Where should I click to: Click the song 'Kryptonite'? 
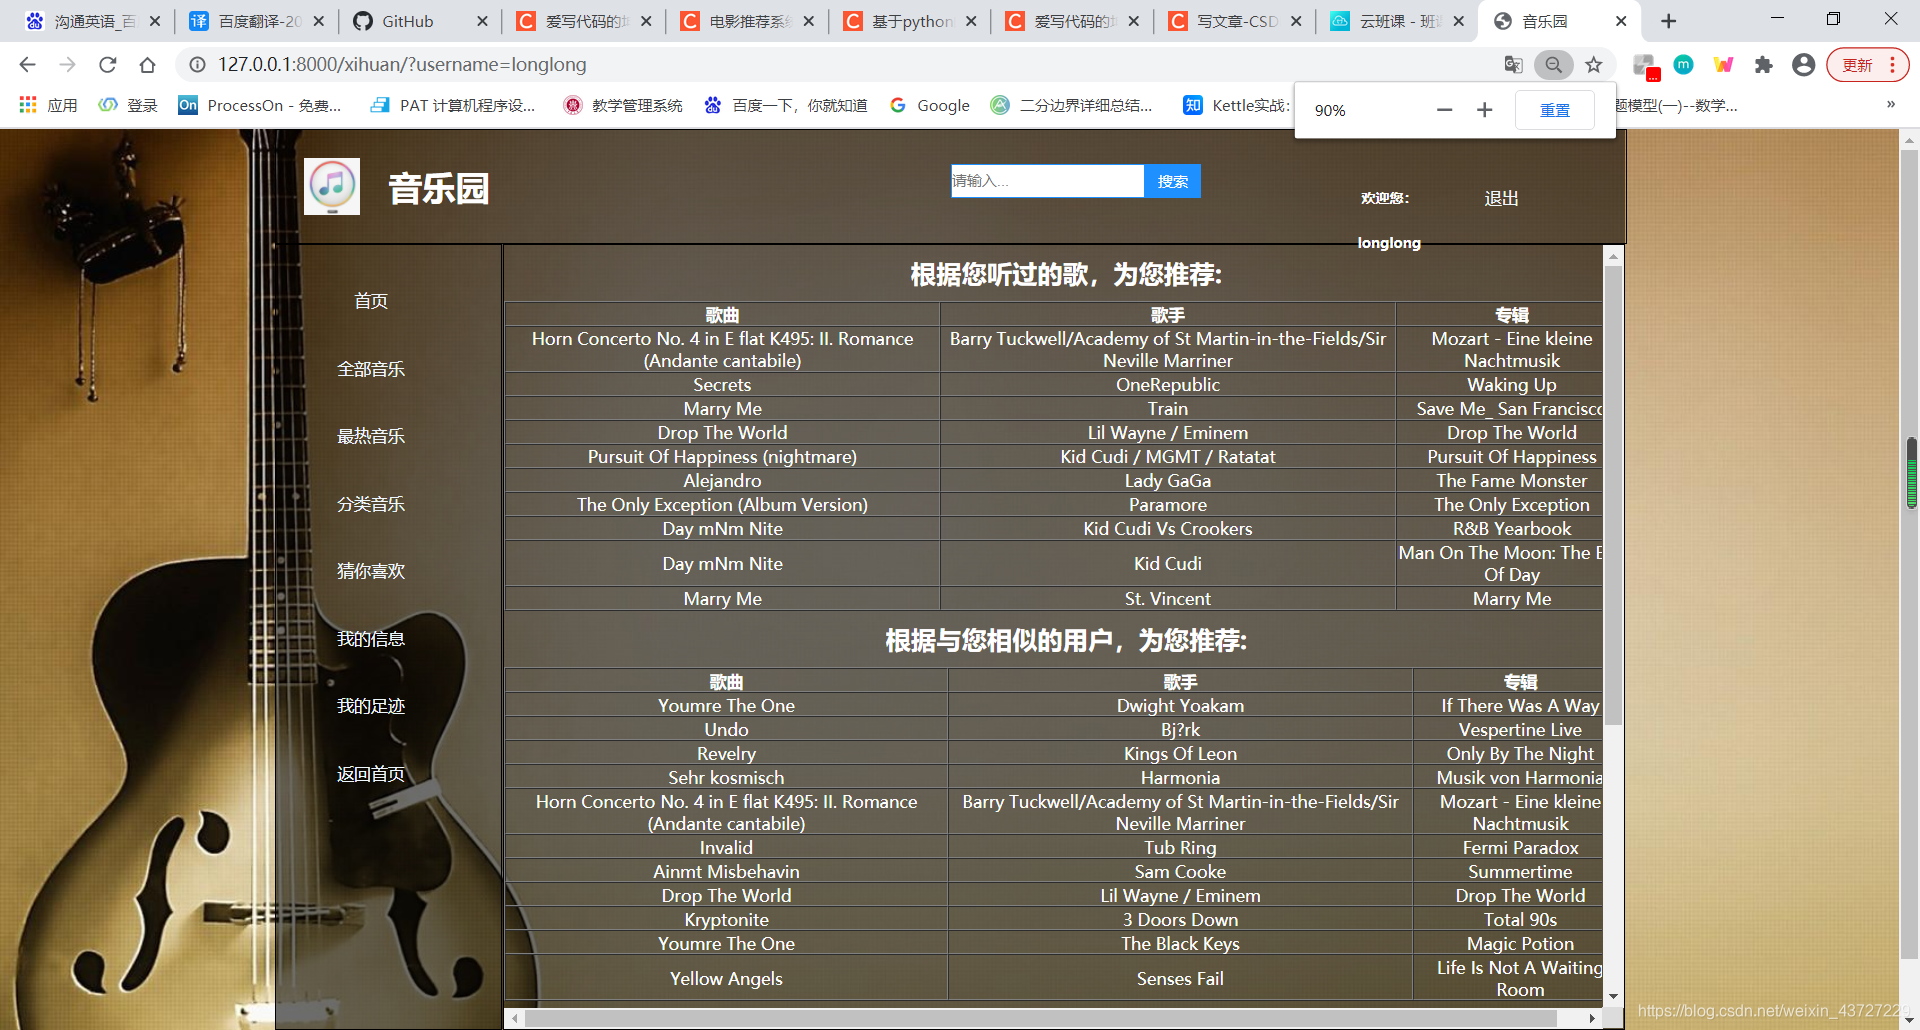pos(726,920)
